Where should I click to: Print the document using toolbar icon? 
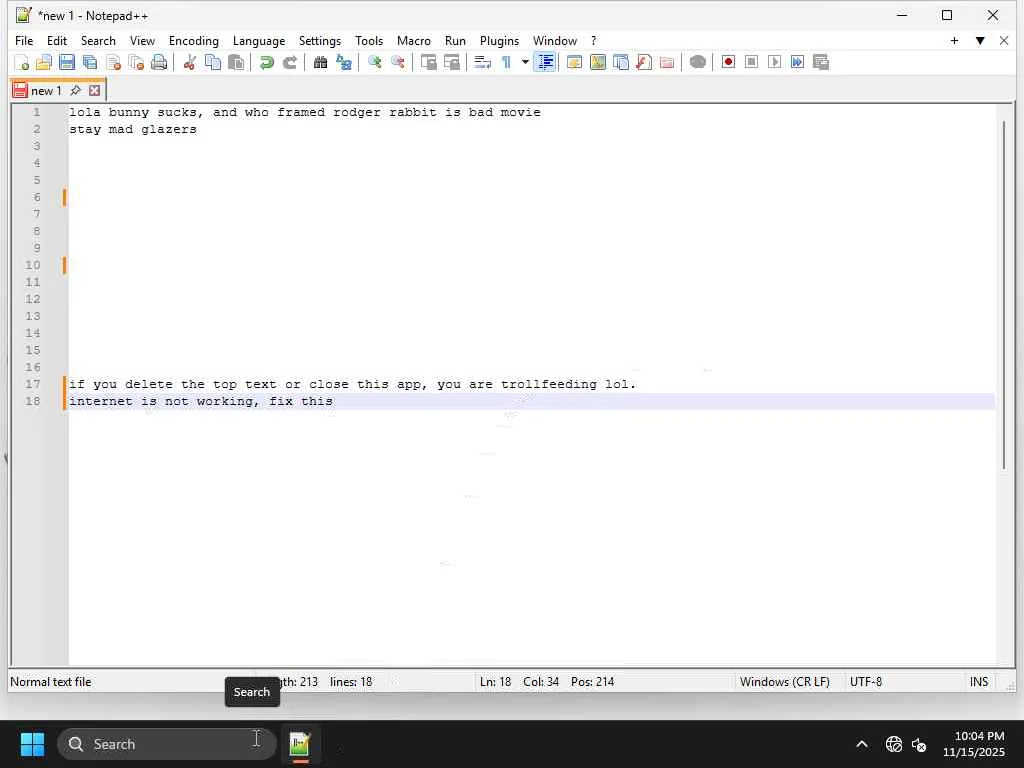point(159,62)
